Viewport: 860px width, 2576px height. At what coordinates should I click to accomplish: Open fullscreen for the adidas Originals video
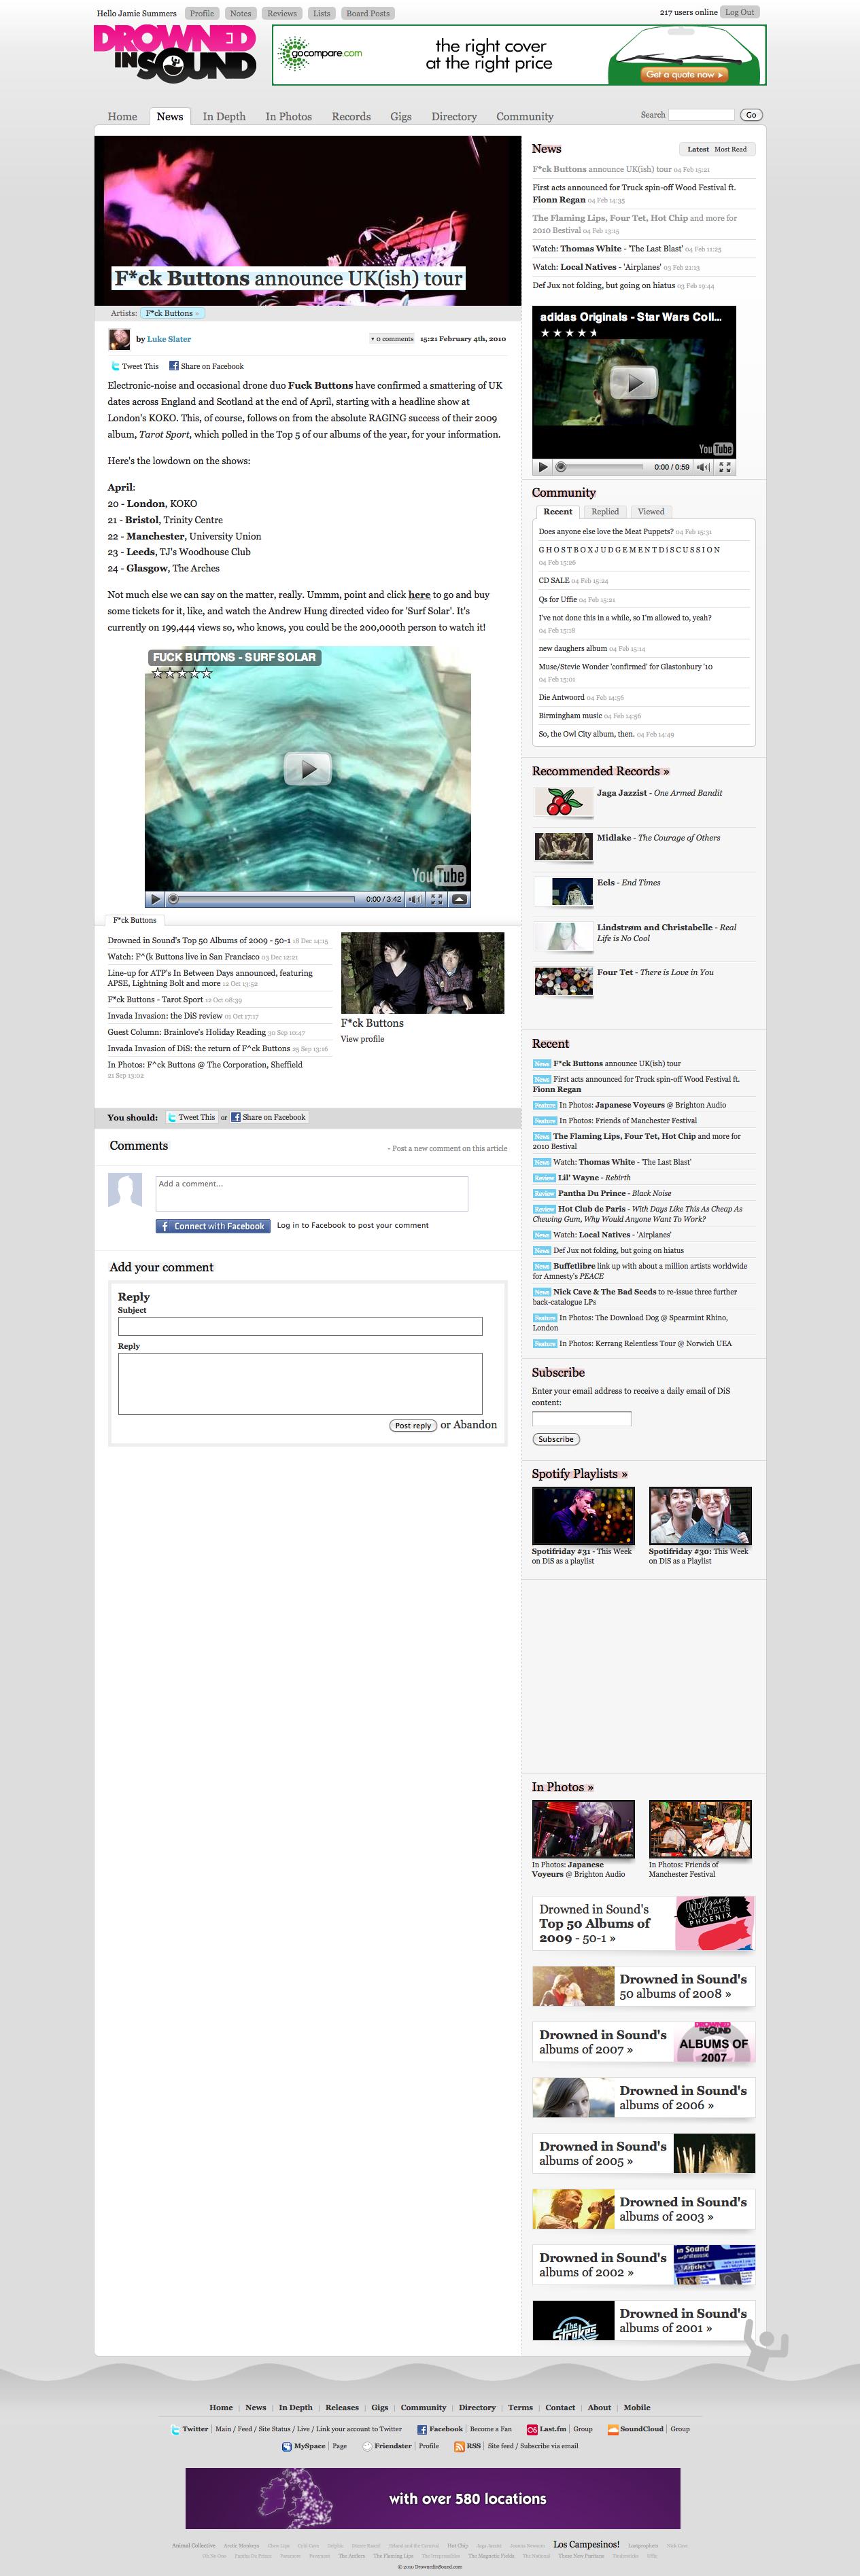coord(725,467)
